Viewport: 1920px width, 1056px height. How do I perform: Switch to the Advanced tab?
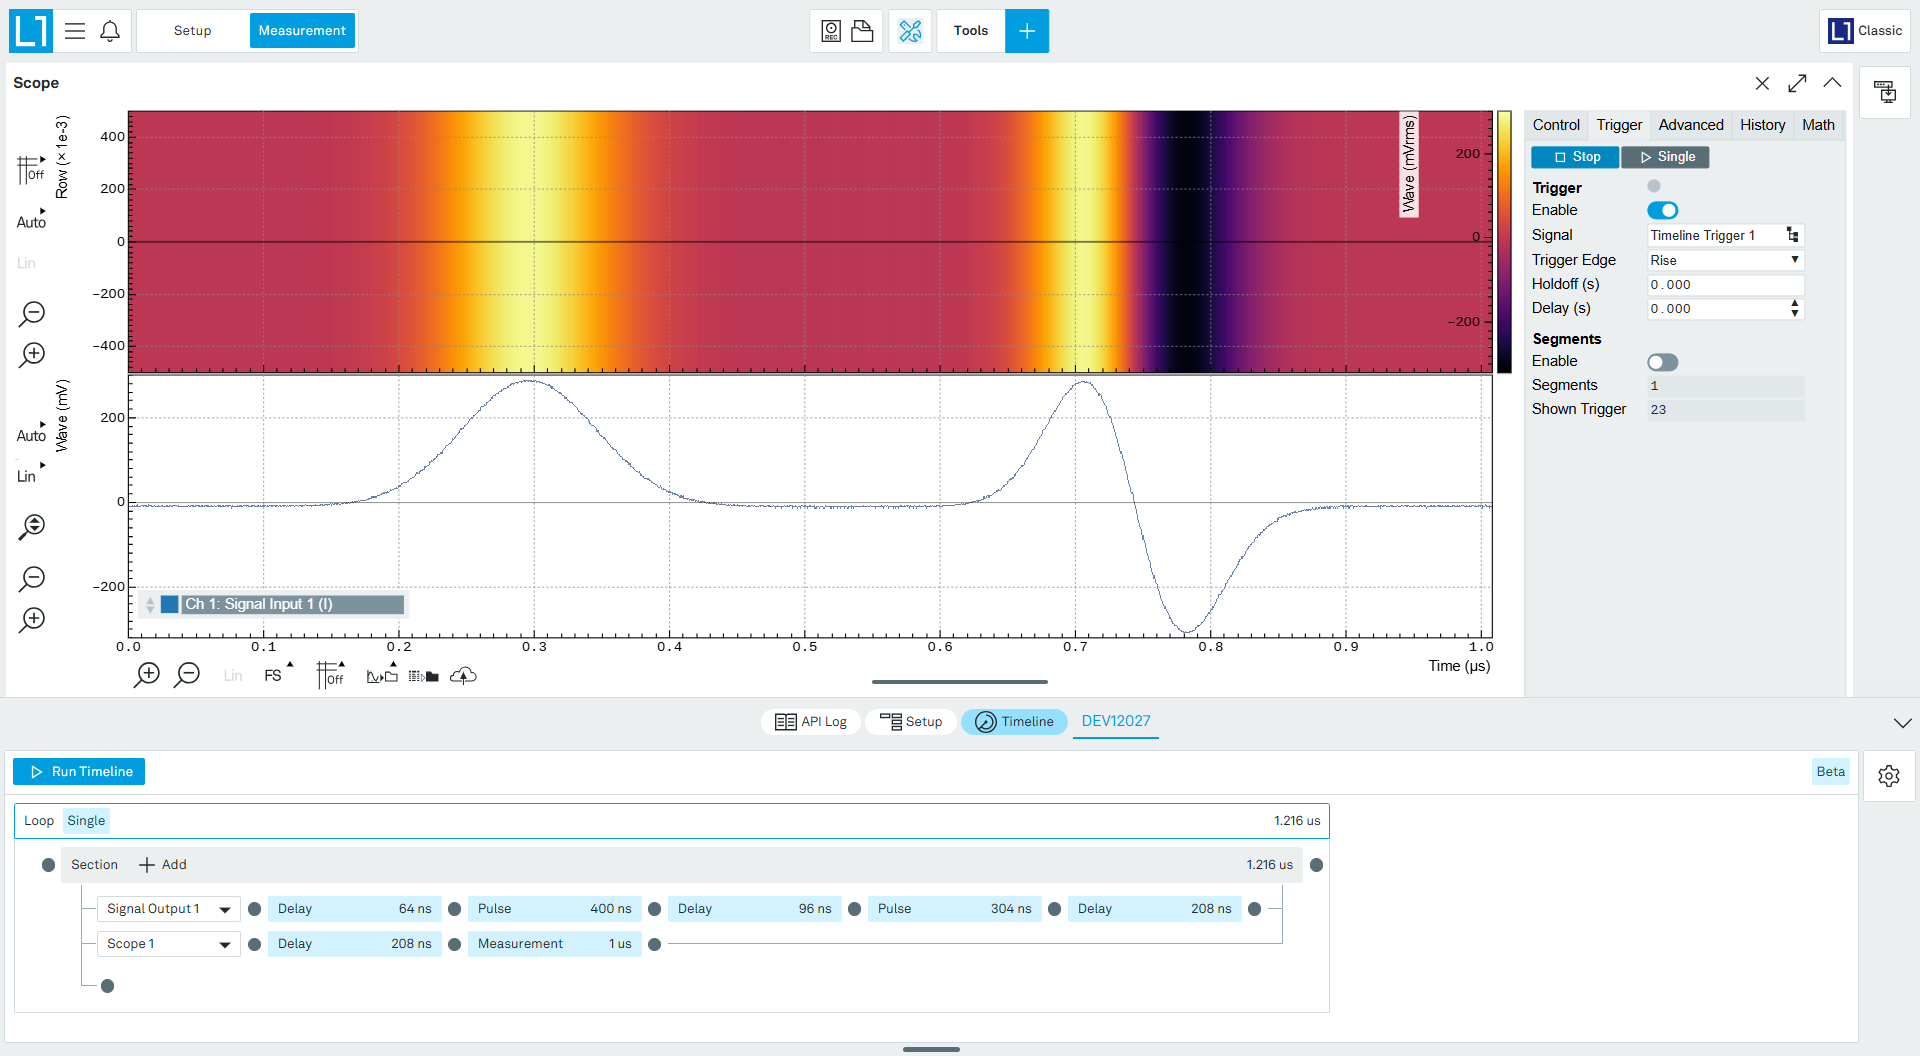pos(1691,125)
